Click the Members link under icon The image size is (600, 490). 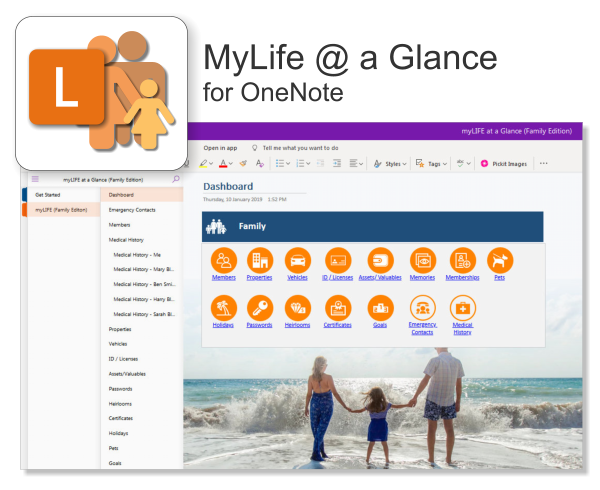224,278
